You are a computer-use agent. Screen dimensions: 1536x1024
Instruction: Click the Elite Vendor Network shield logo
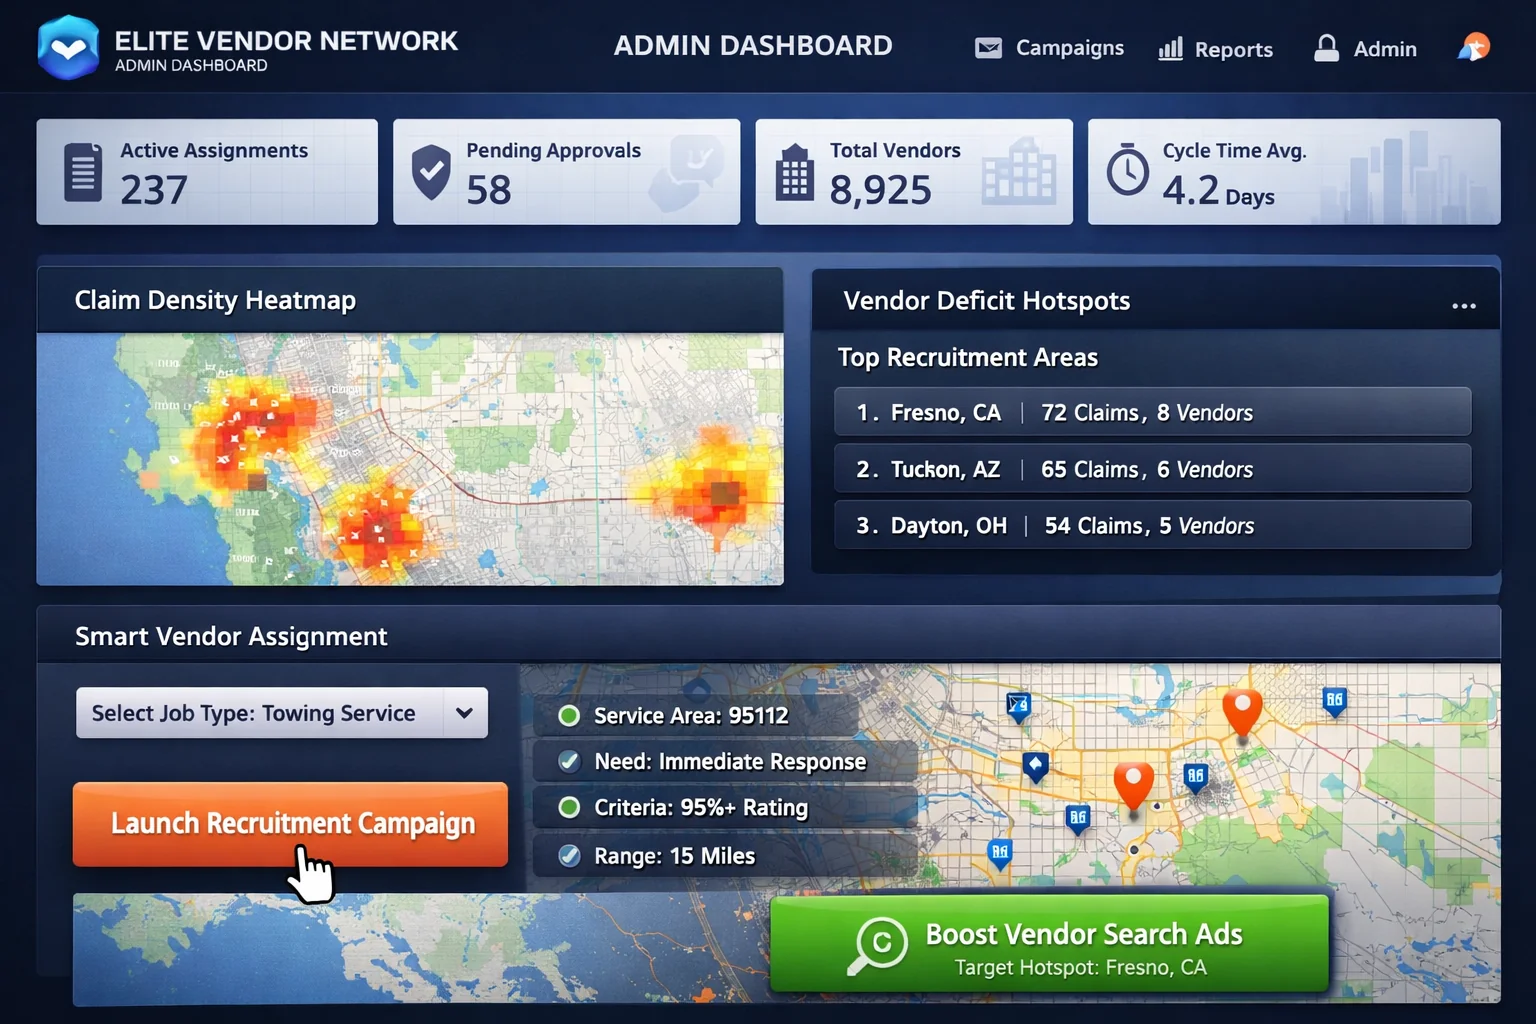pyautogui.click(x=68, y=47)
